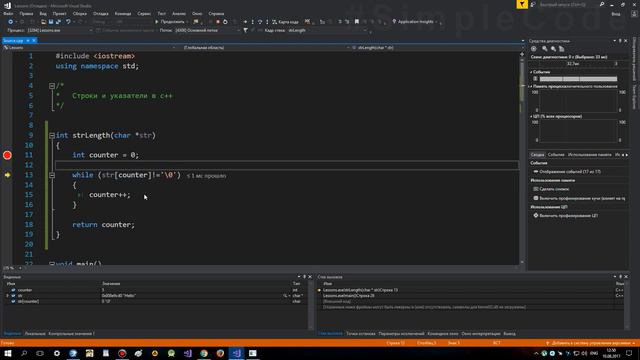
Task: Collapse the ЦП (% всех процессоров) graph
Action: pyautogui.click(x=531, y=117)
